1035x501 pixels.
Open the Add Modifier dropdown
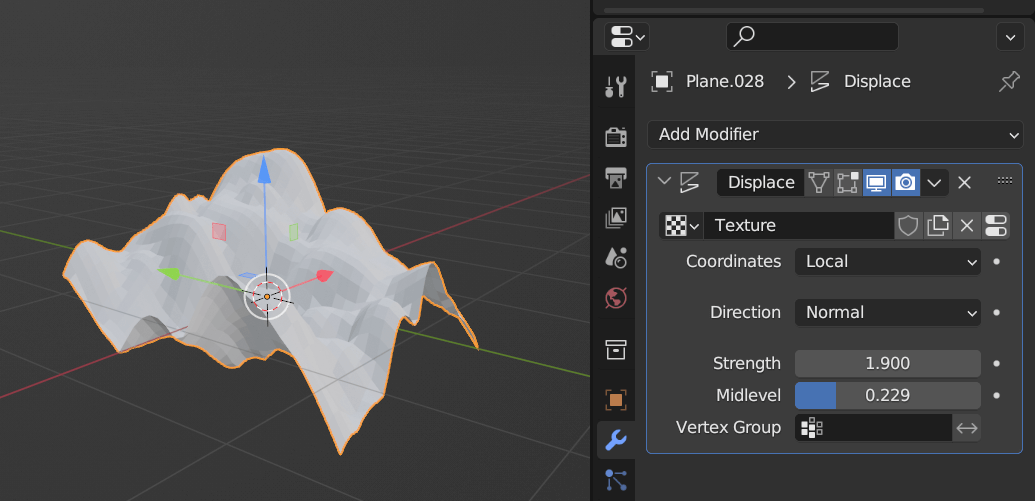click(x=835, y=135)
